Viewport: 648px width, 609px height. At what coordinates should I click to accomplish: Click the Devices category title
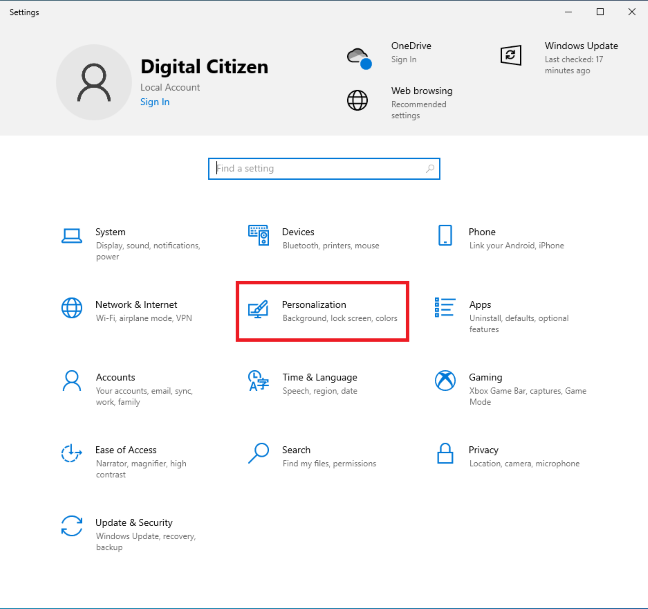(x=298, y=231)
